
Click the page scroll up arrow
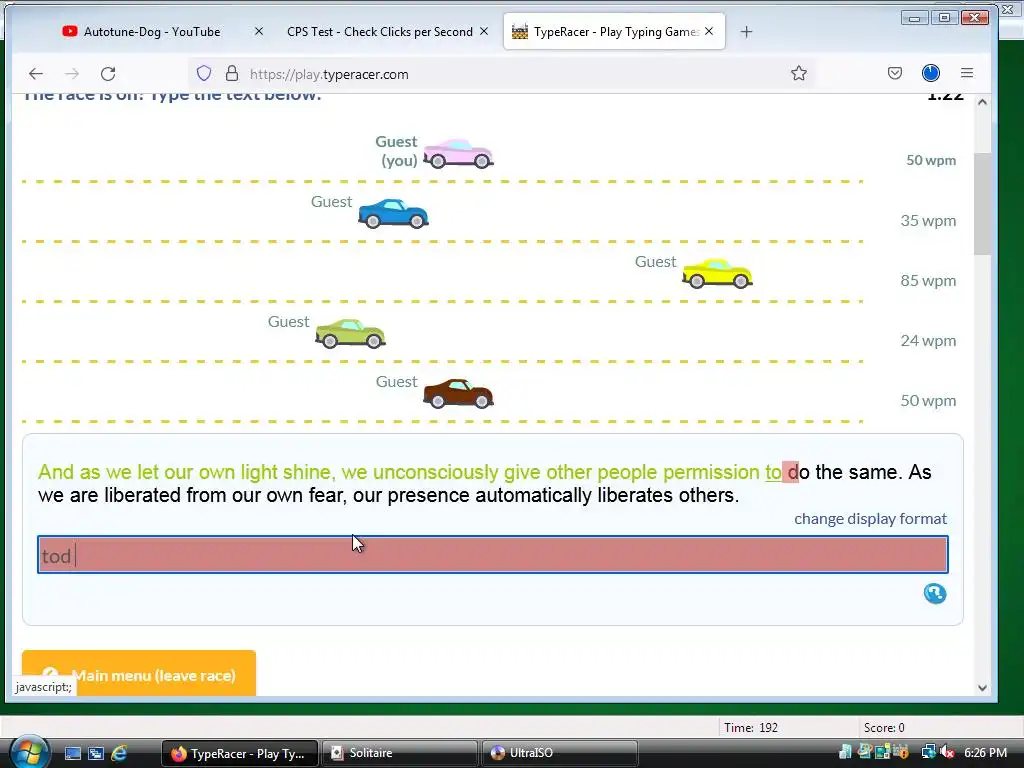[x=982, y=103]
